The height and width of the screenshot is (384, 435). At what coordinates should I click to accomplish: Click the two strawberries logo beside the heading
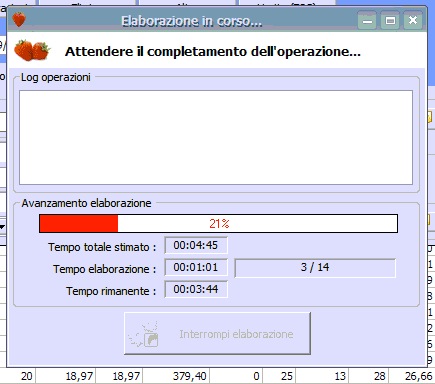pyautogui.click(x=32, y=51)
